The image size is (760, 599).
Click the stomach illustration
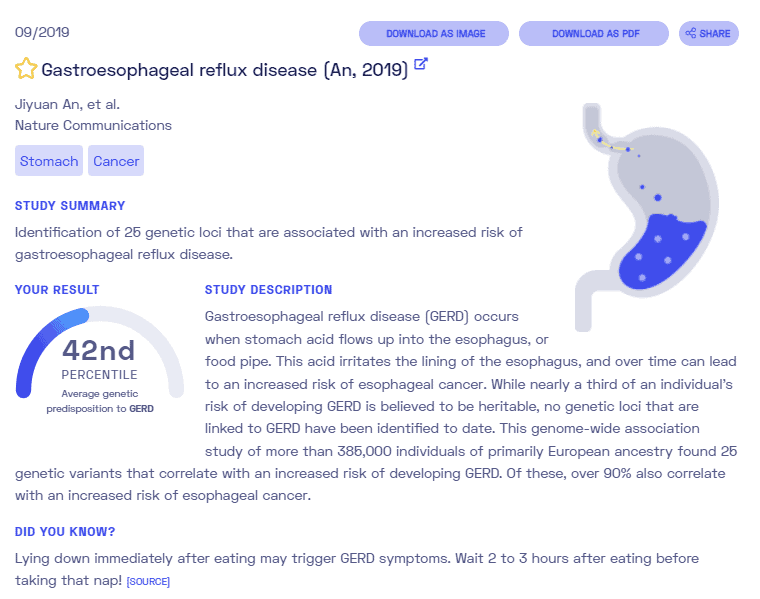click(647, 217)
